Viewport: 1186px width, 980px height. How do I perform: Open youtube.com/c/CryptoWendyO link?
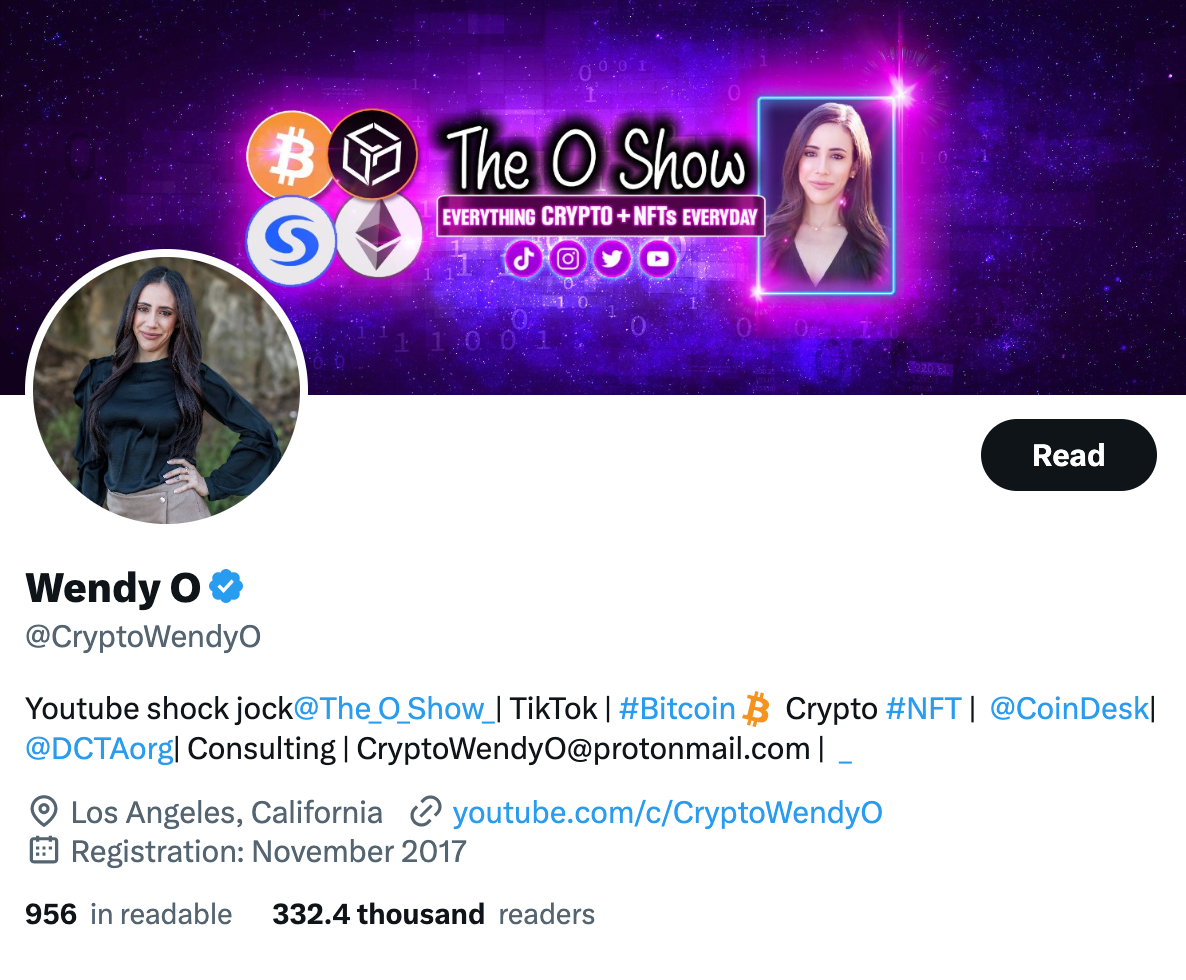pyautogui.click(x=667, y=812)
